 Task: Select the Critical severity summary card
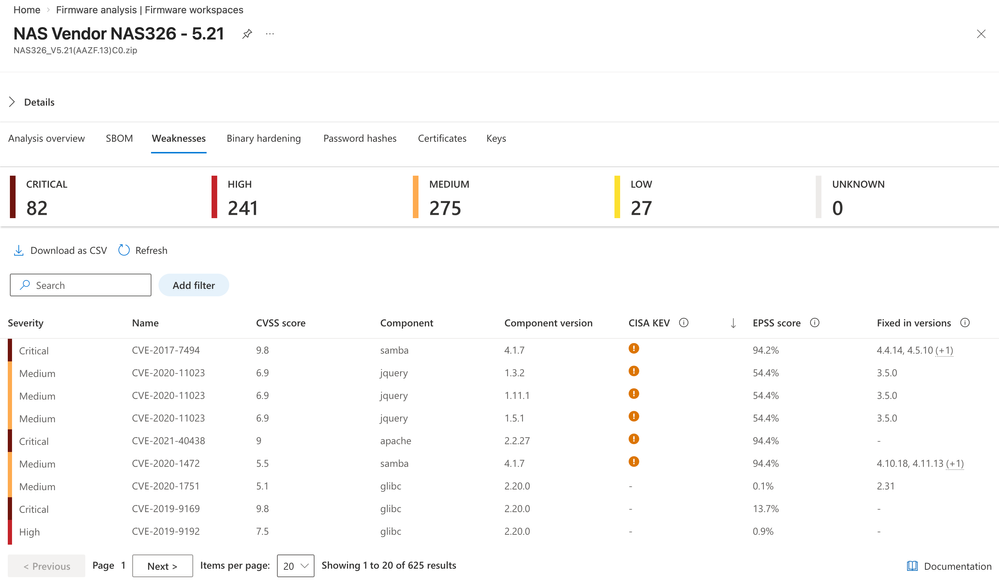(102, 197)
